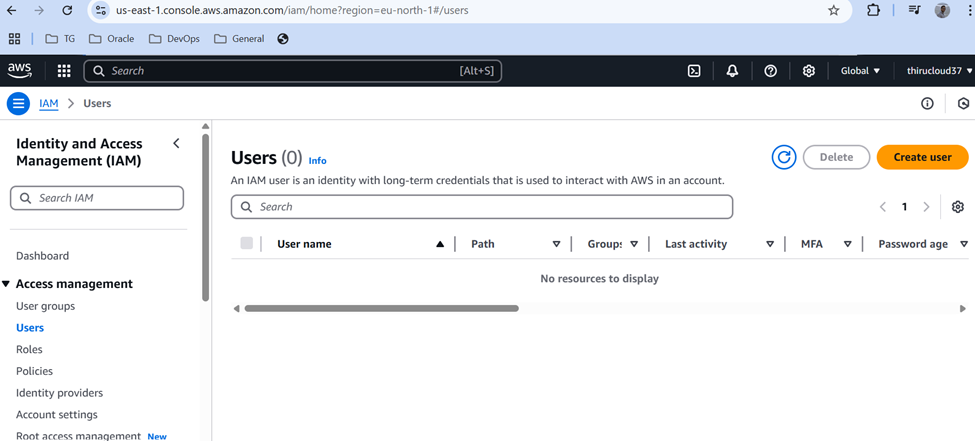Click the hexagon icon at top right

pyautogui.click(x=964, y=103)
